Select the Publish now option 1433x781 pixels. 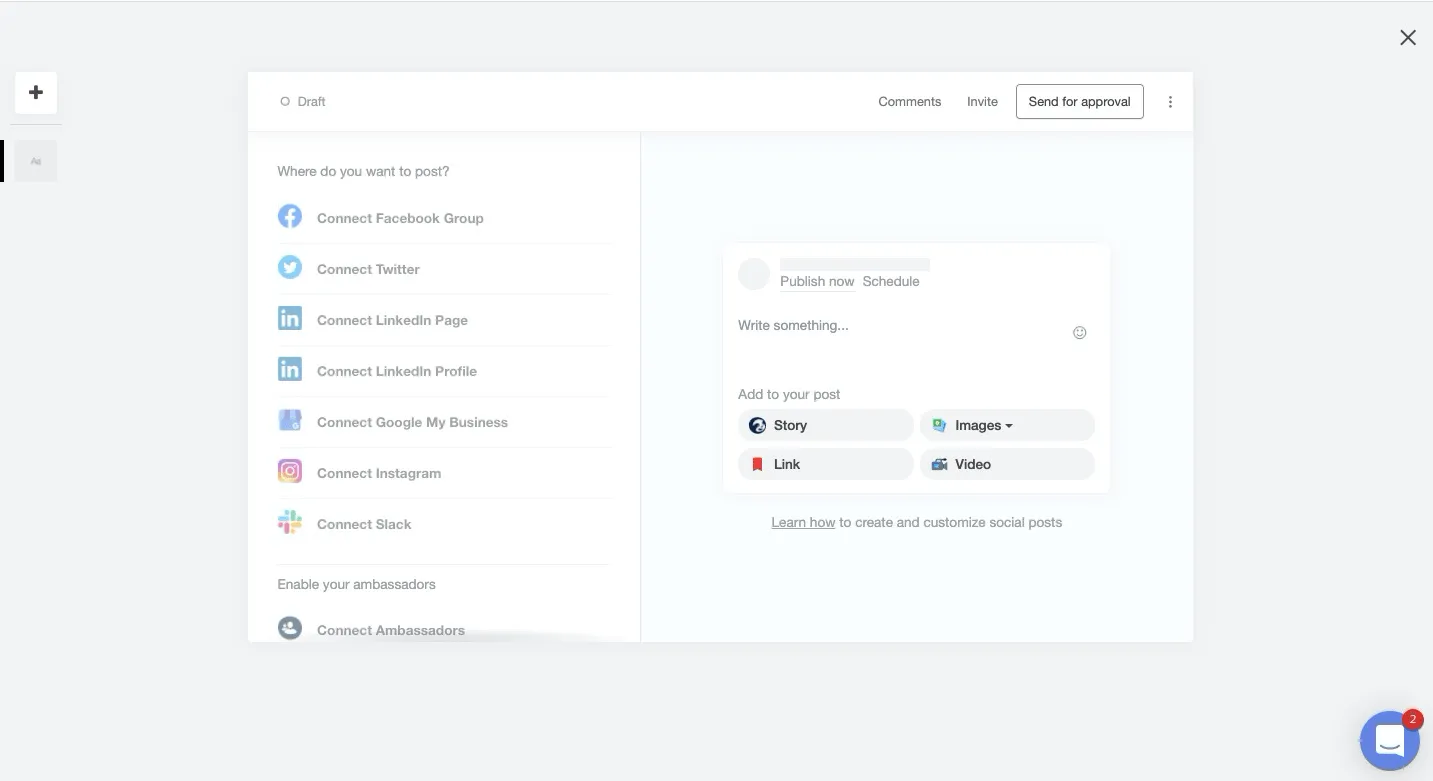coord(817,282)
